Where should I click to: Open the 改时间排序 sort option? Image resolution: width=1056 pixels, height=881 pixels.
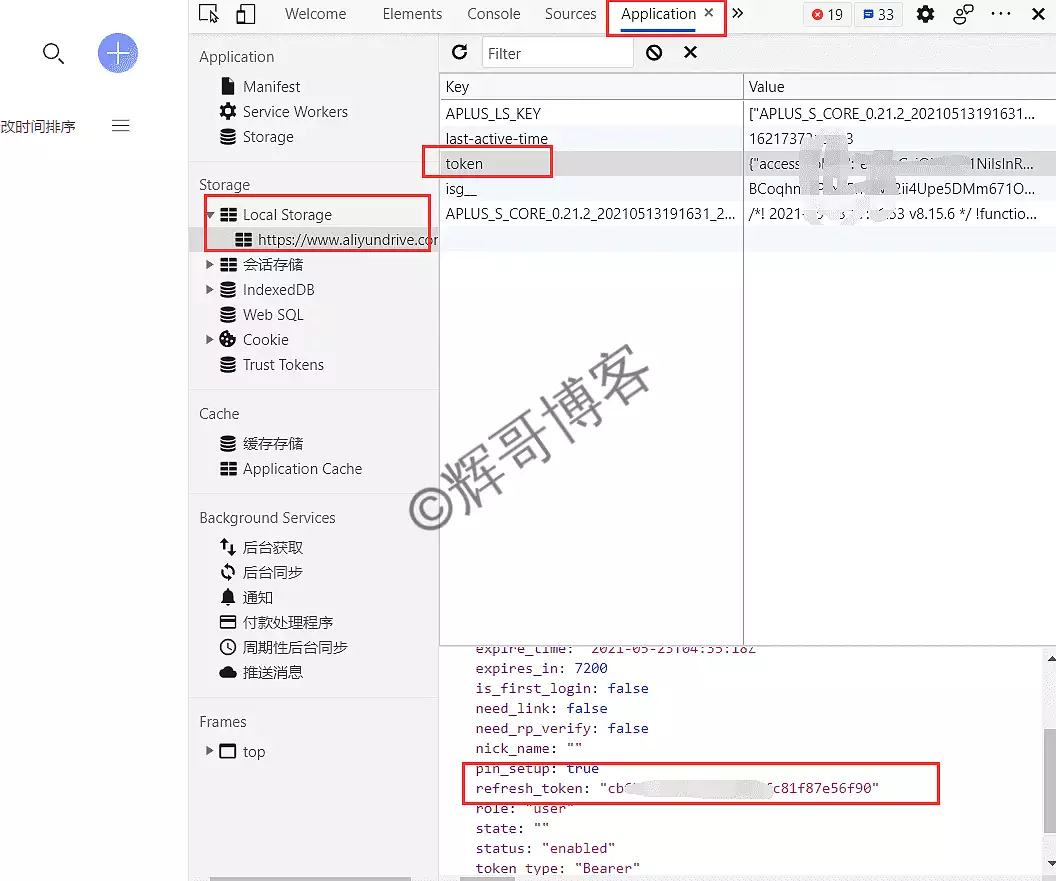[x=38, y=127]
